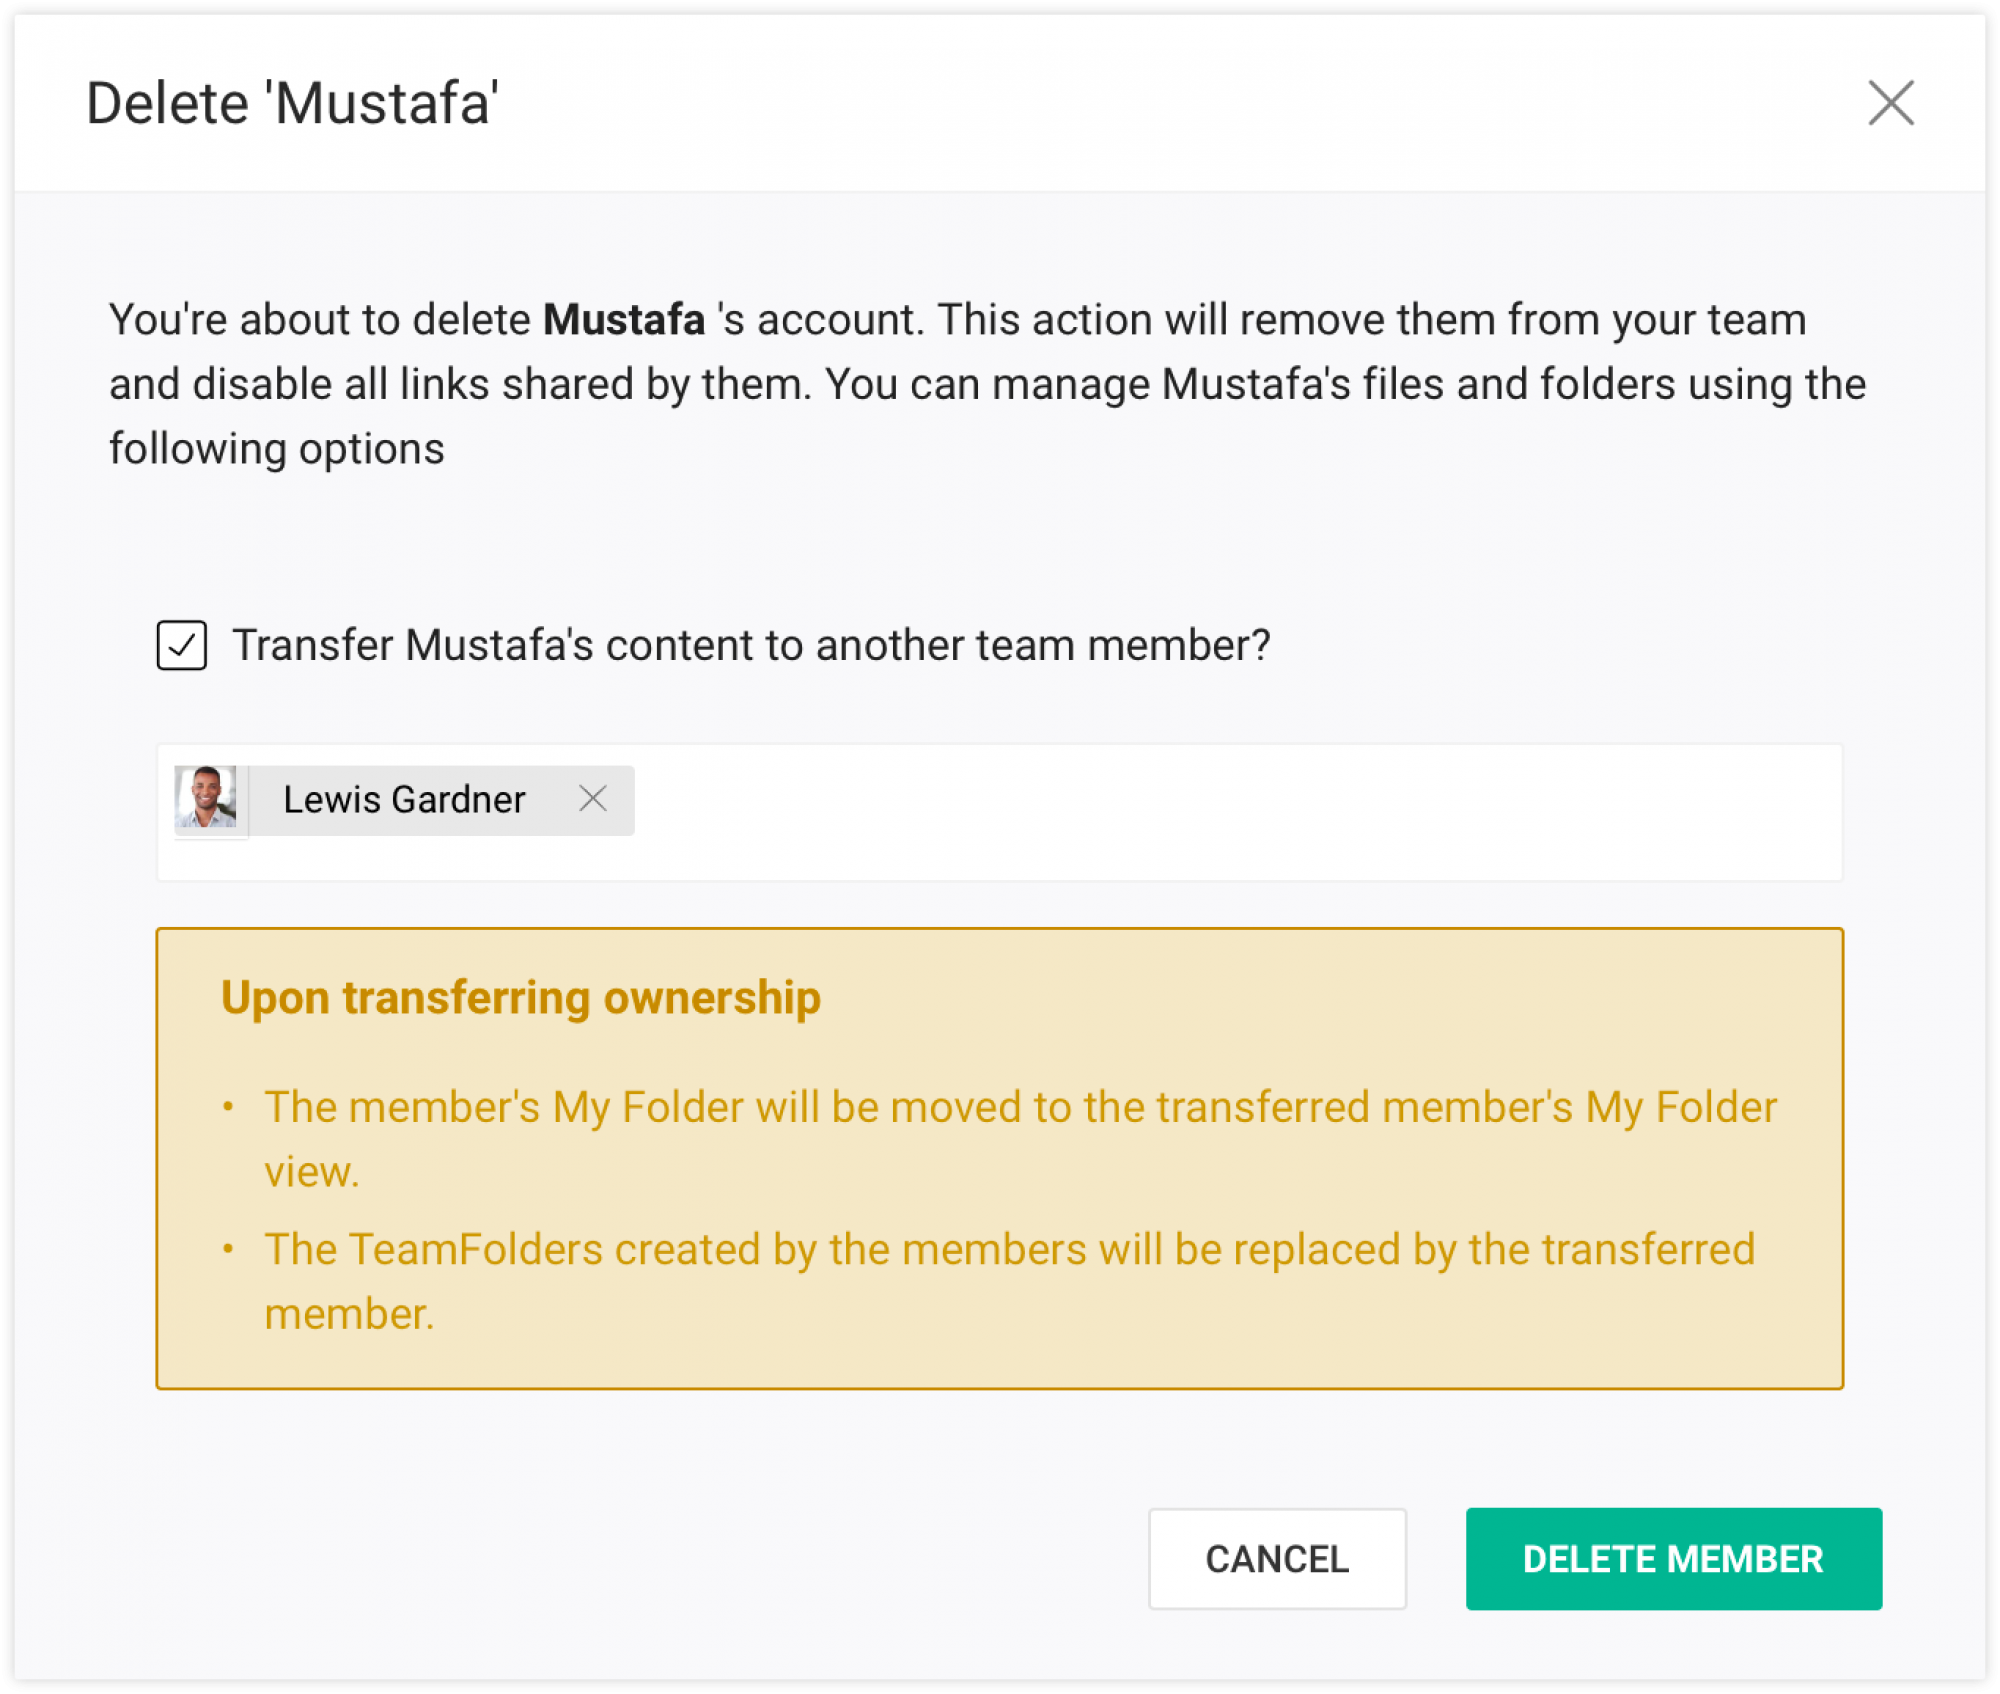Select the Lewis Gardner name chip
This screenshot has width=2000, height=1694.
404,800
